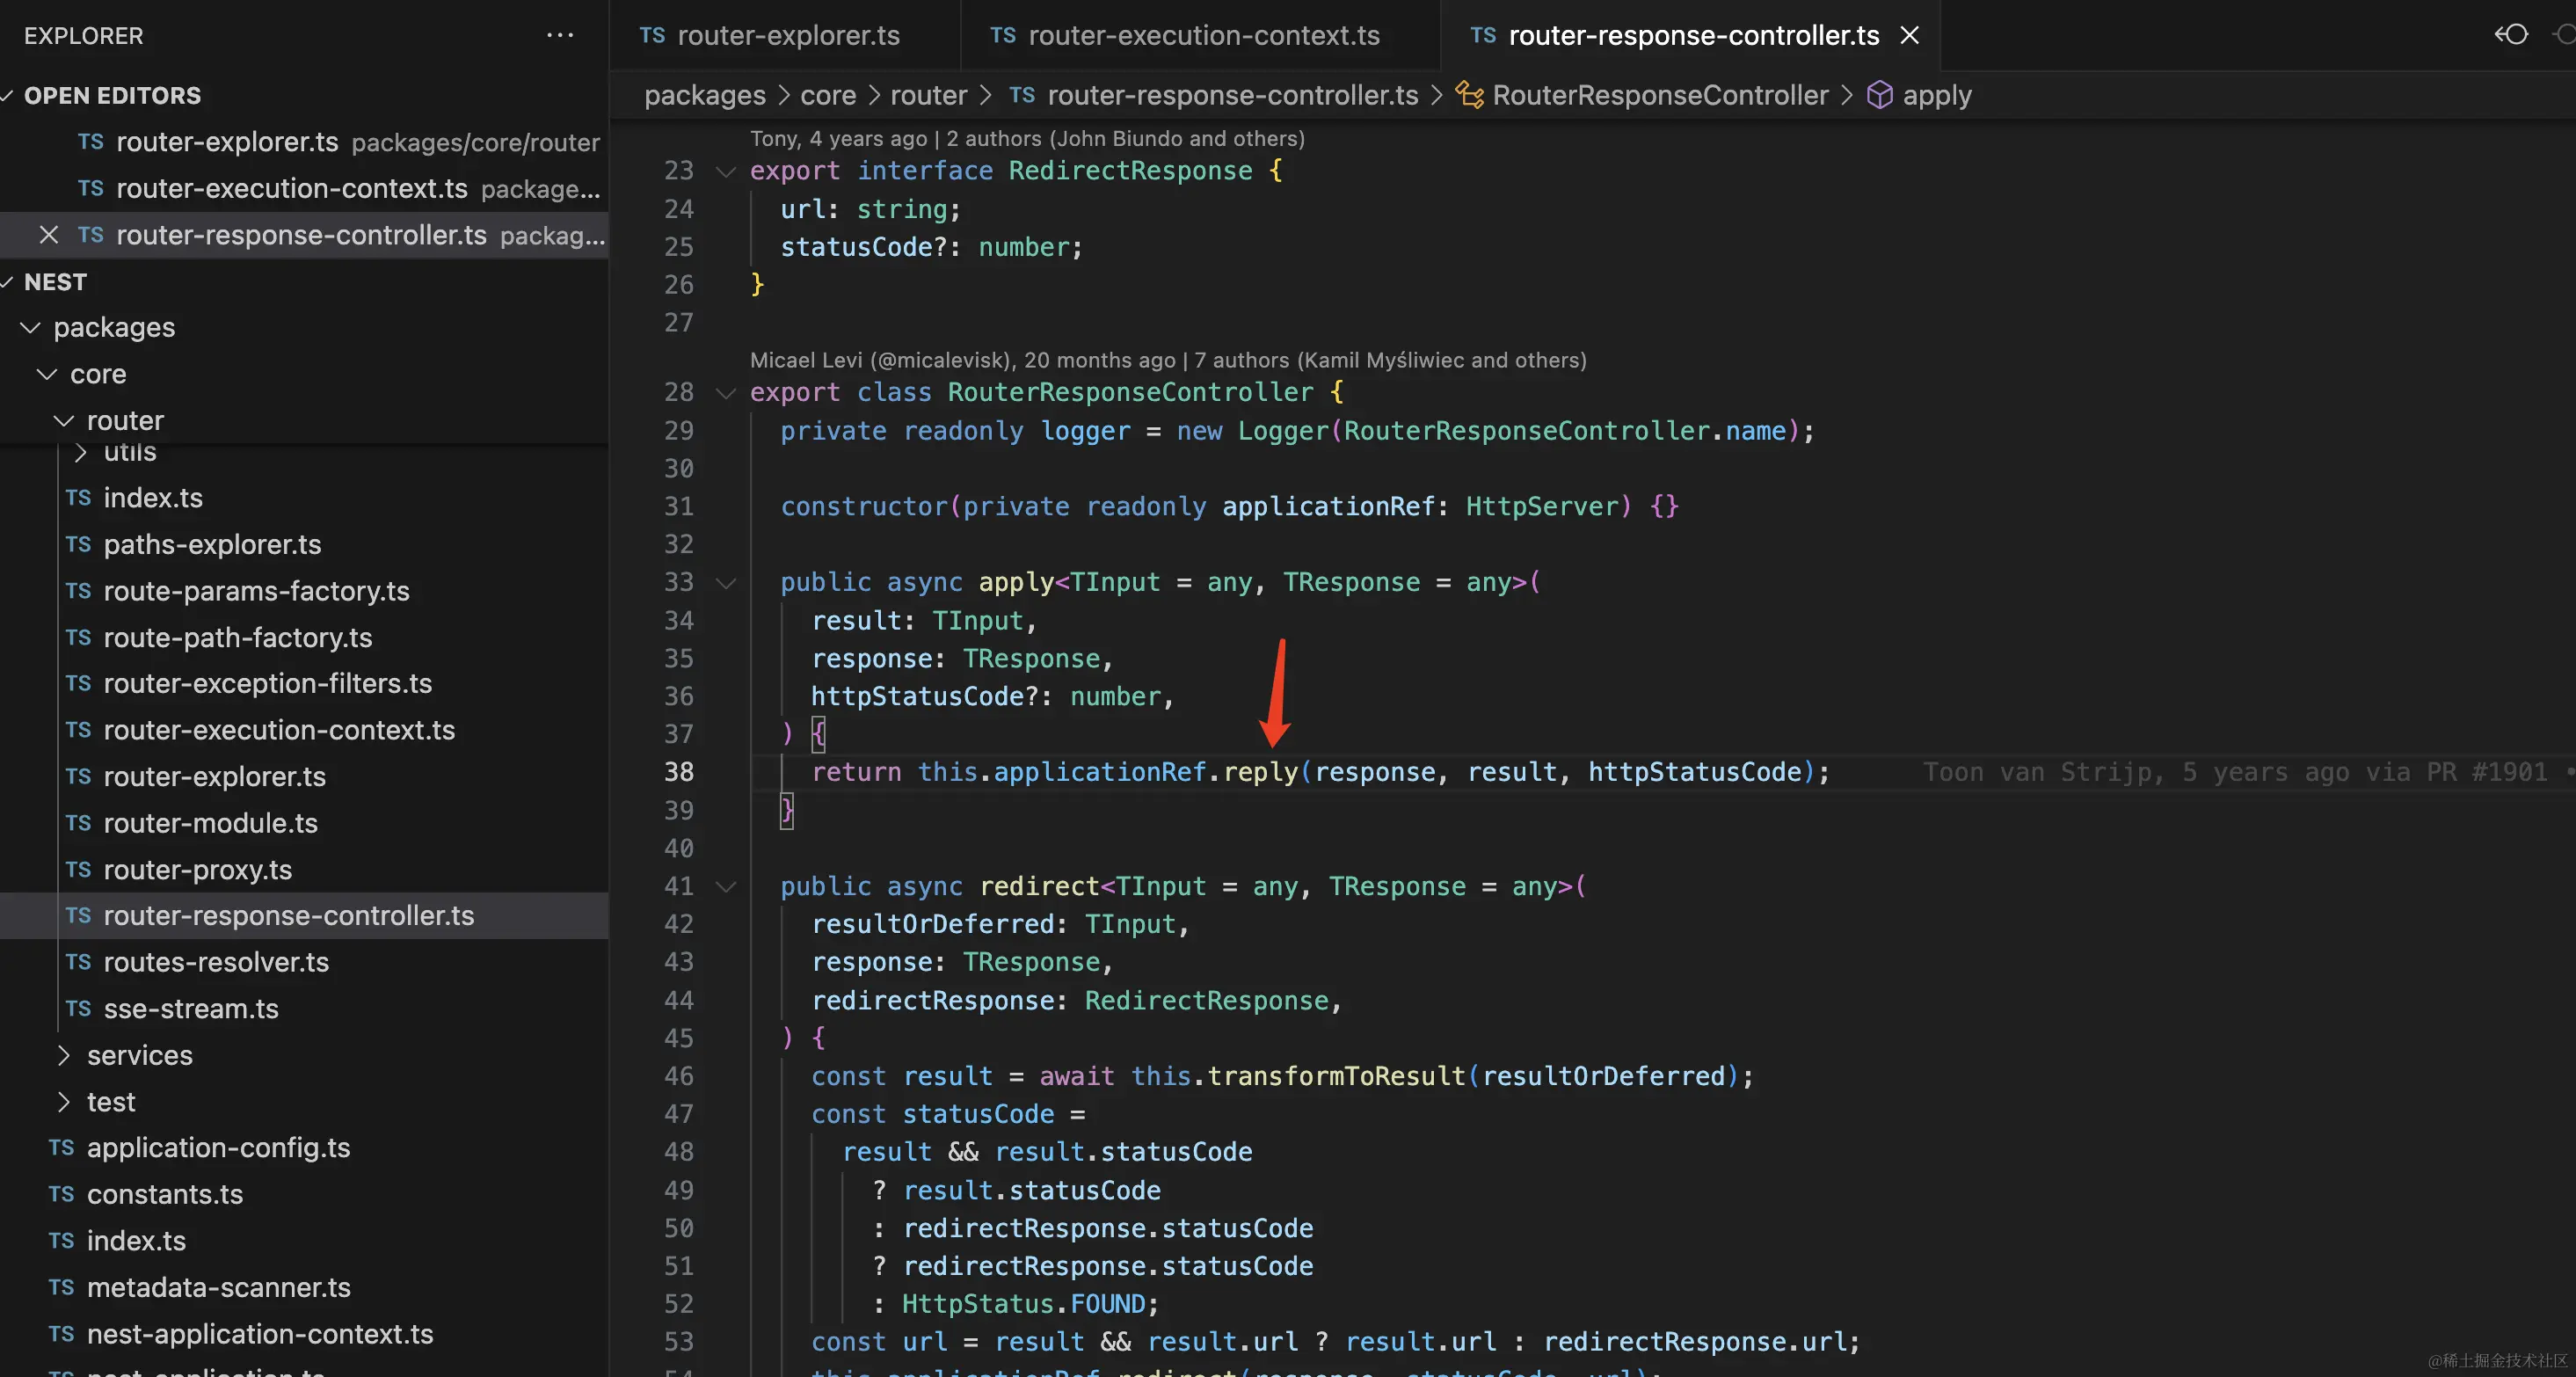Click the router breadcrumb segment
2576x1377 pixels.
[928, 95]
